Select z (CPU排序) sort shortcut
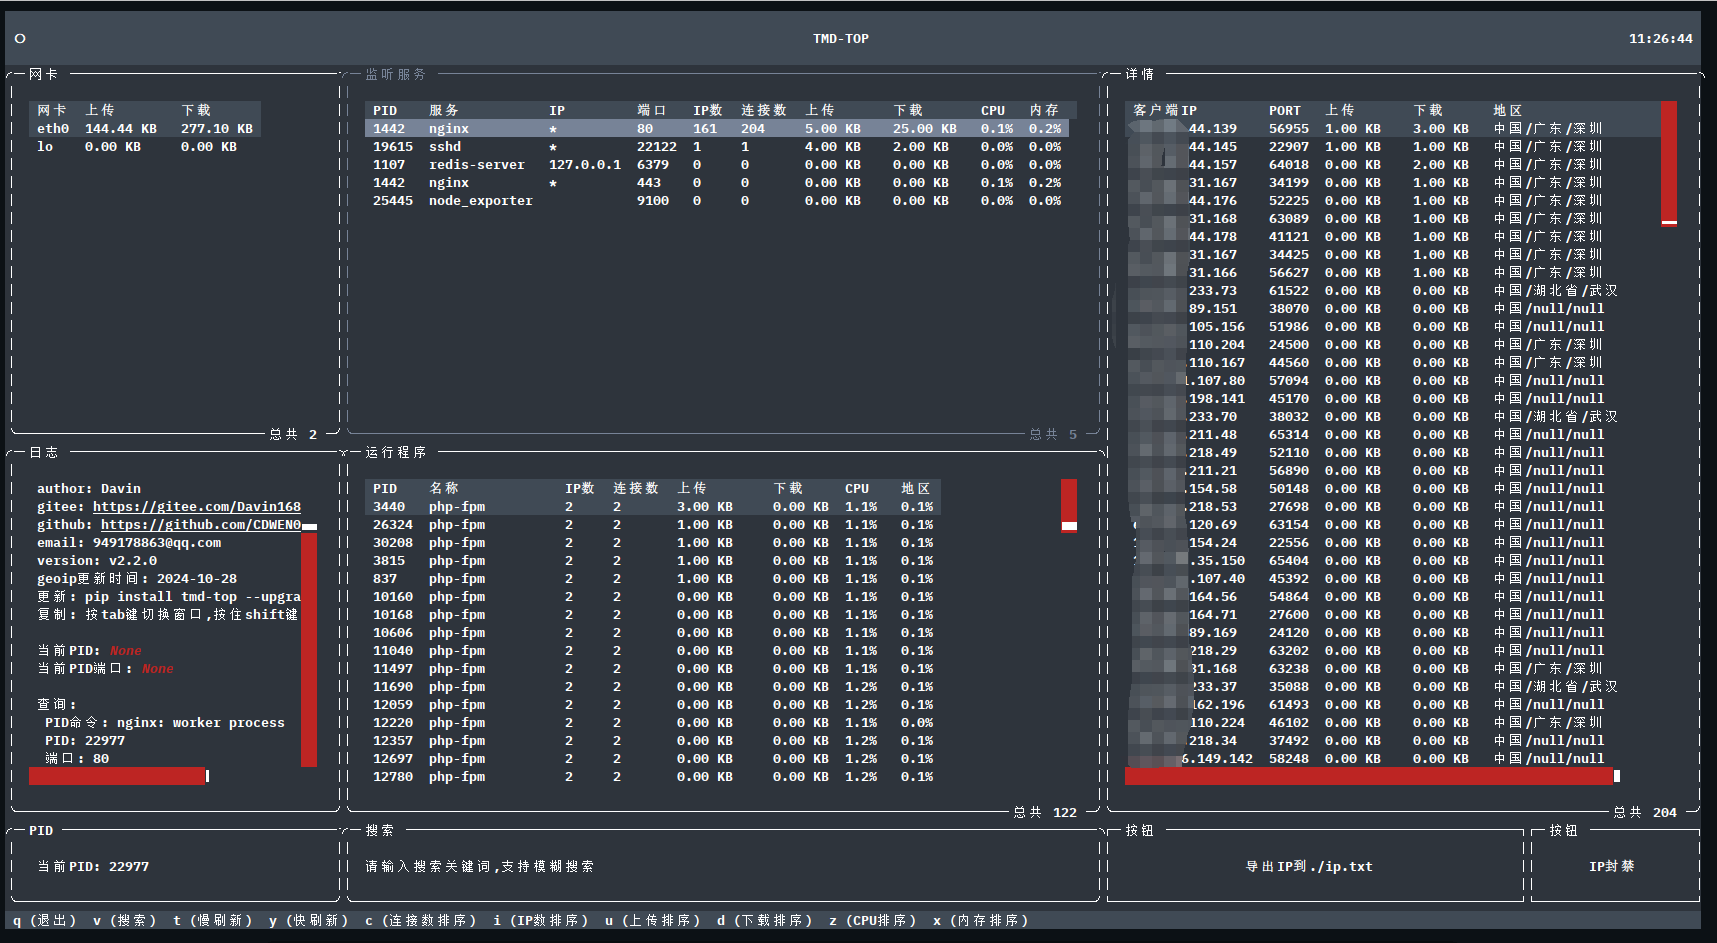 [873, 921]
